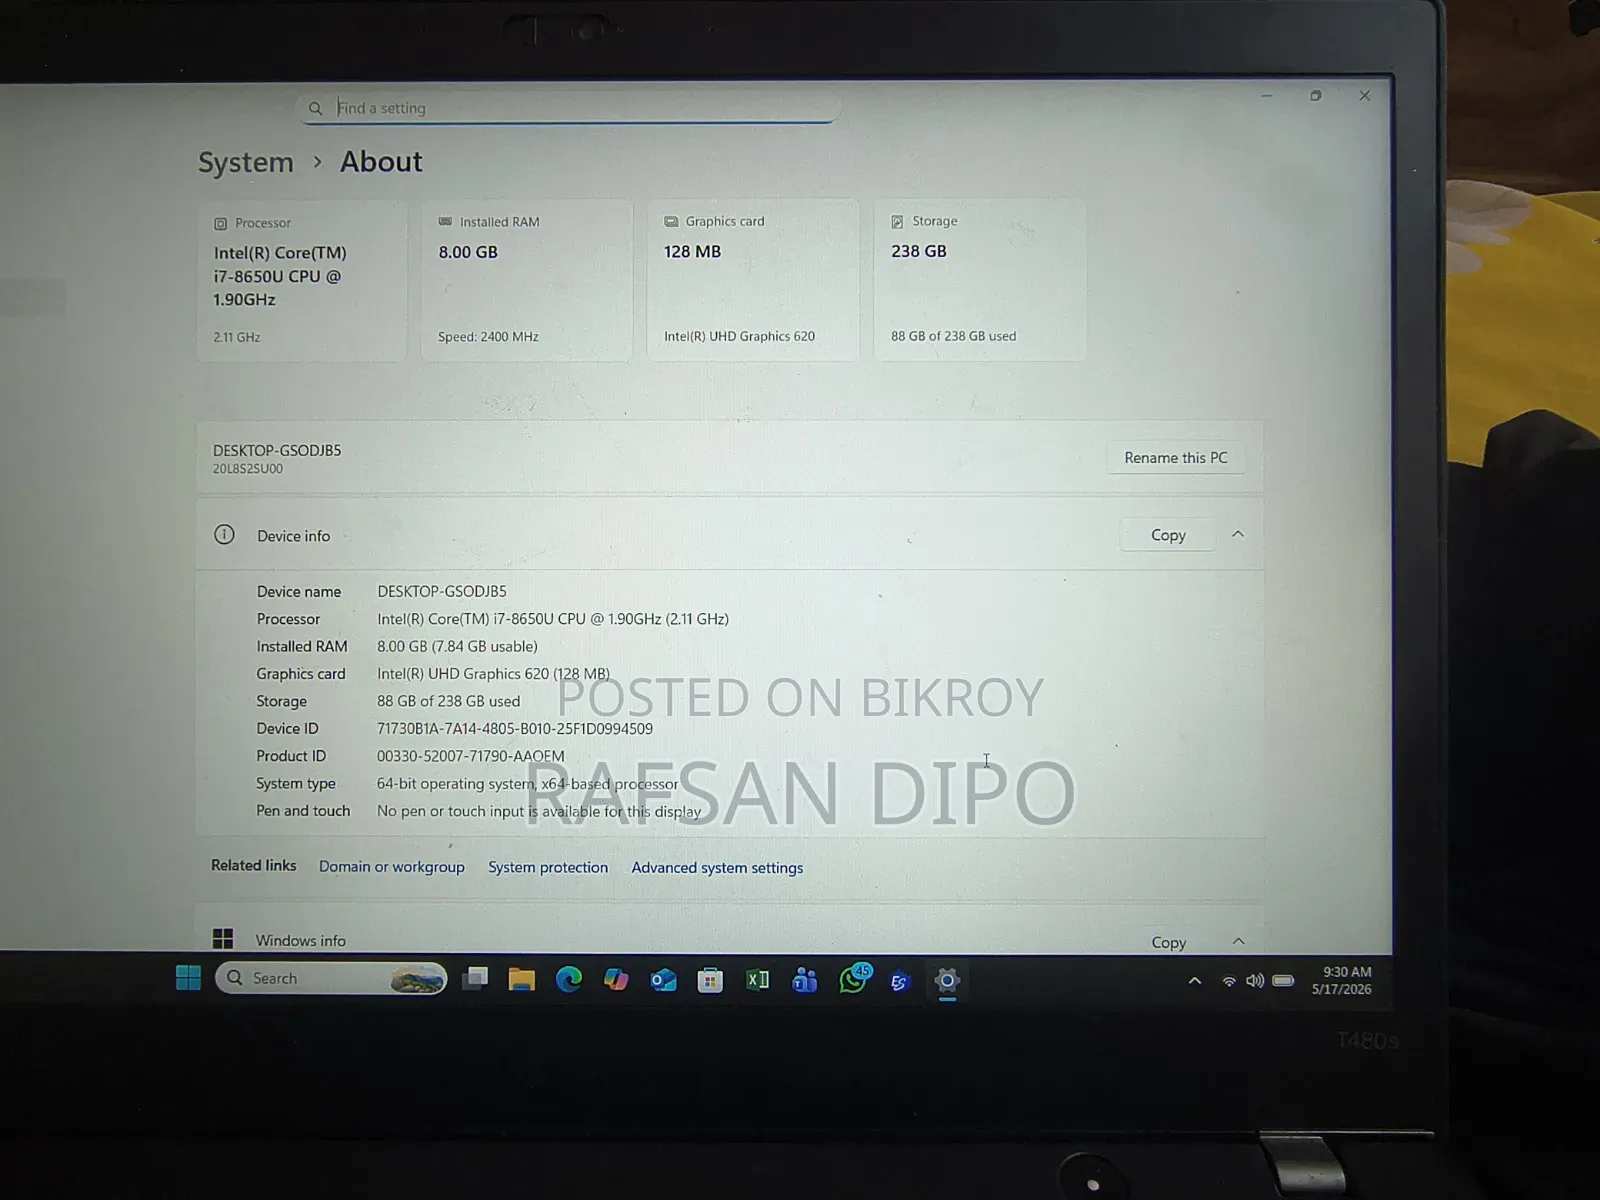
Task: Click the blue taskbar icon left of Settings
Action: click(899, 981)
